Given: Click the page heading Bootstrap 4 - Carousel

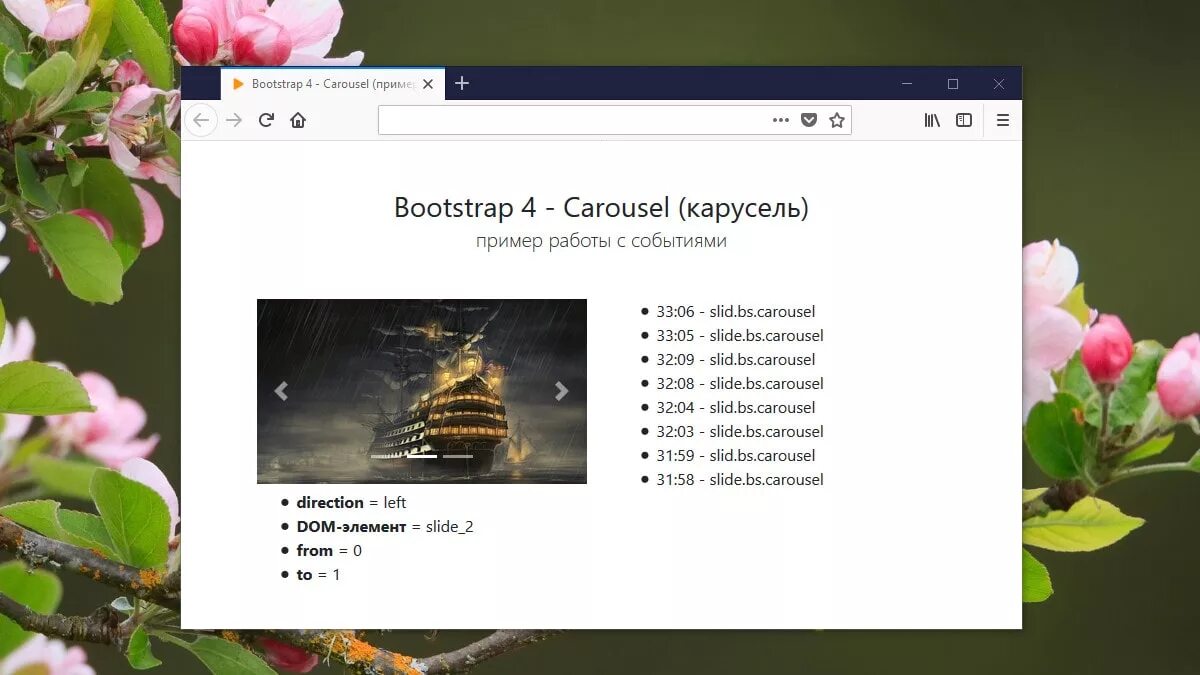Looking at the screenshot, I should click(x=601, y=208).
